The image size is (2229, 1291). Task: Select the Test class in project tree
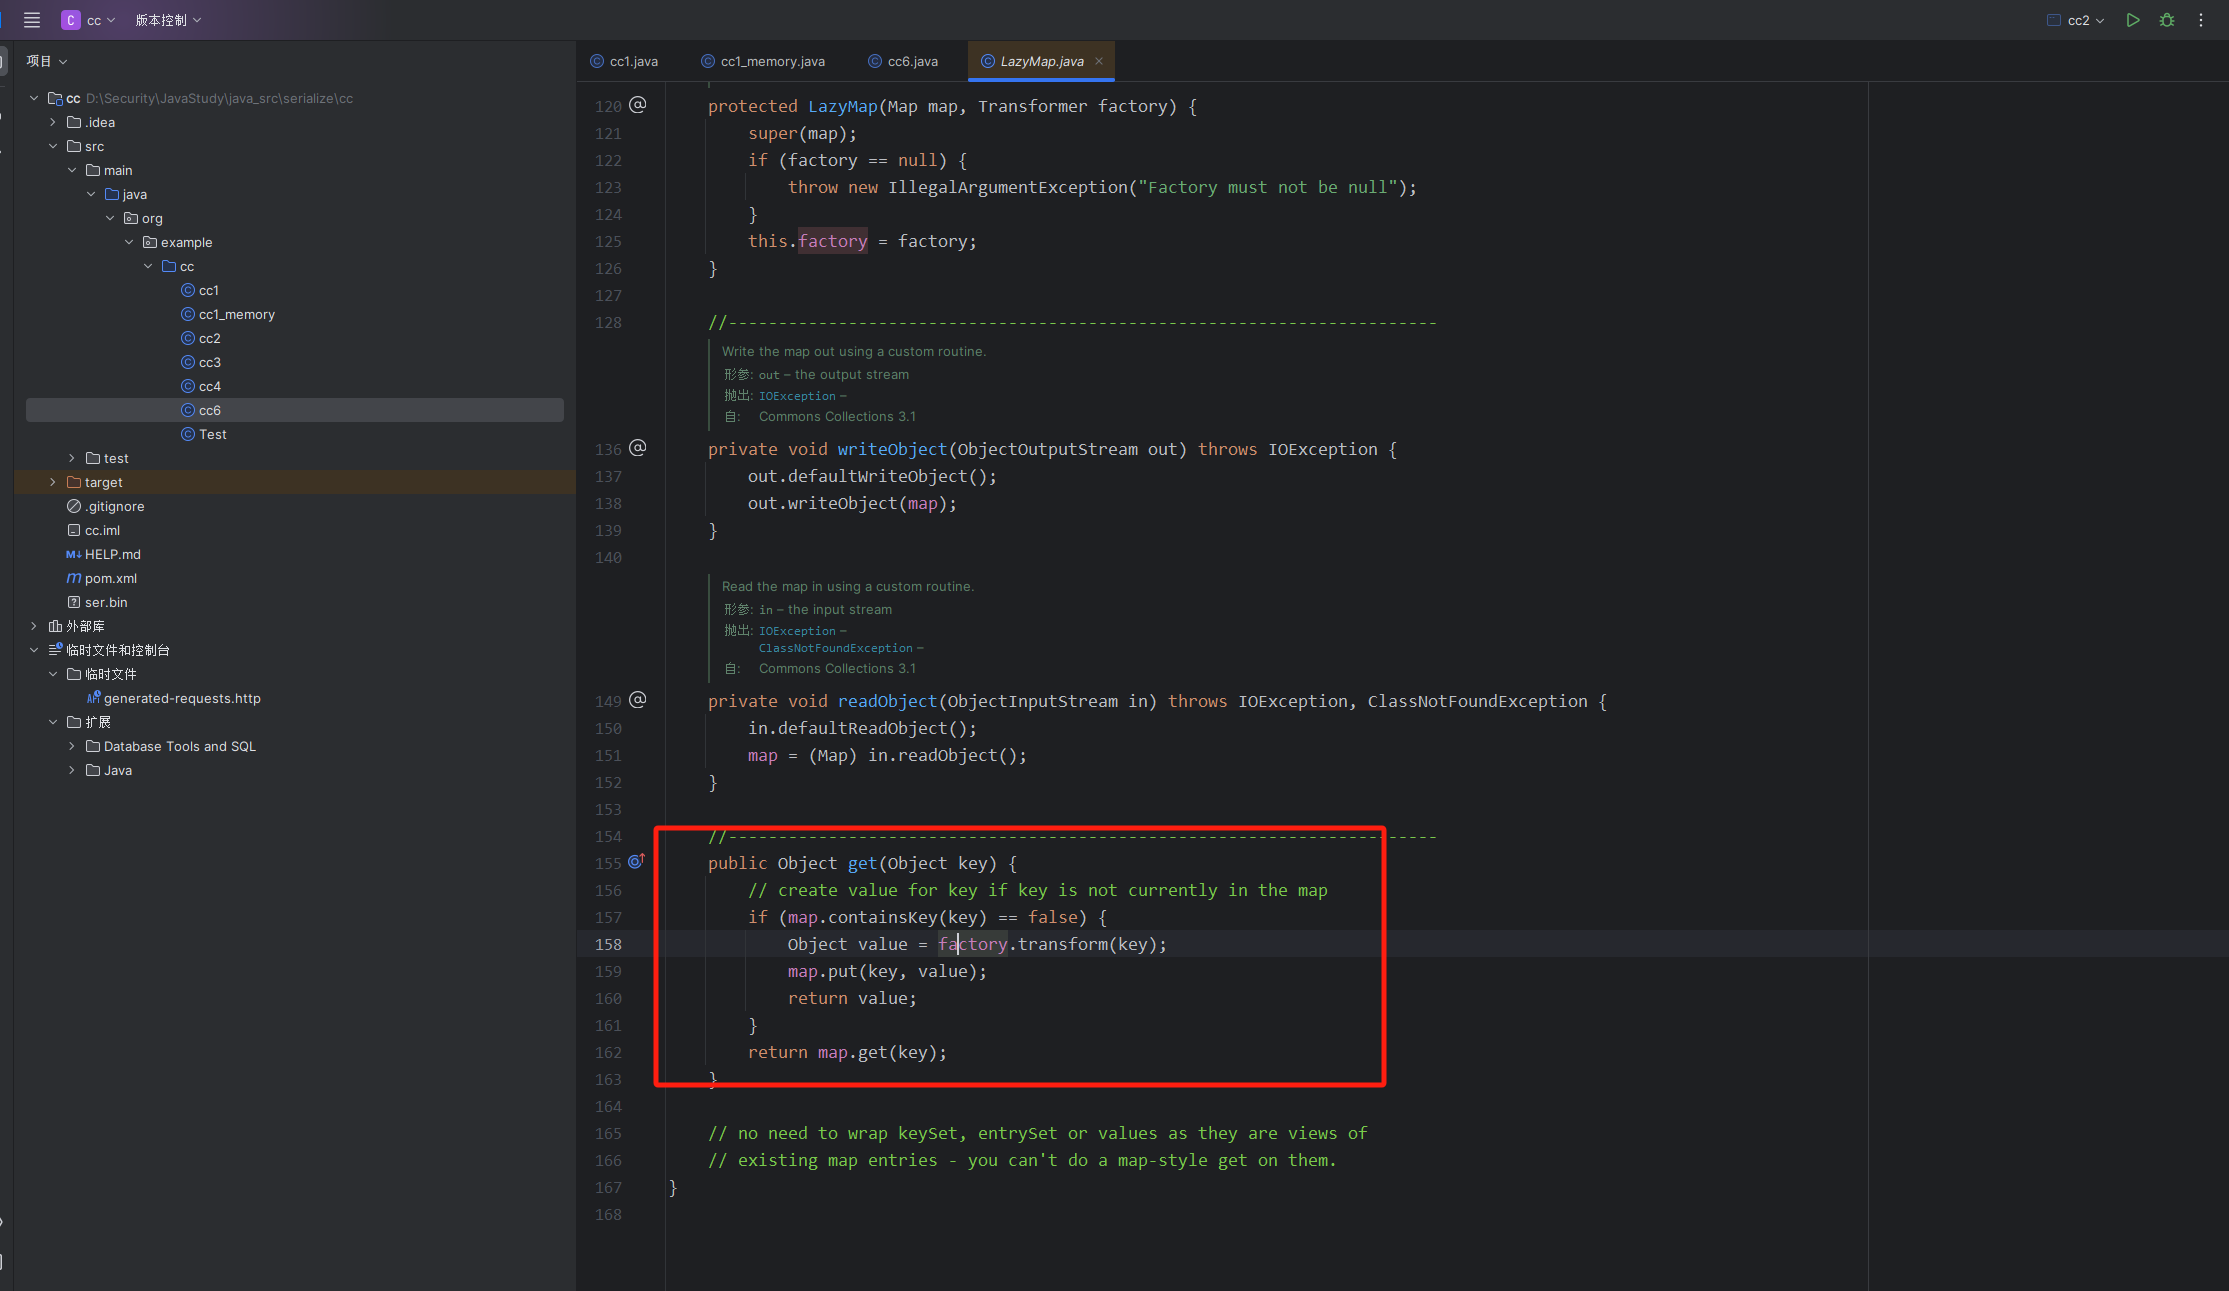click(x=212, y=434)
